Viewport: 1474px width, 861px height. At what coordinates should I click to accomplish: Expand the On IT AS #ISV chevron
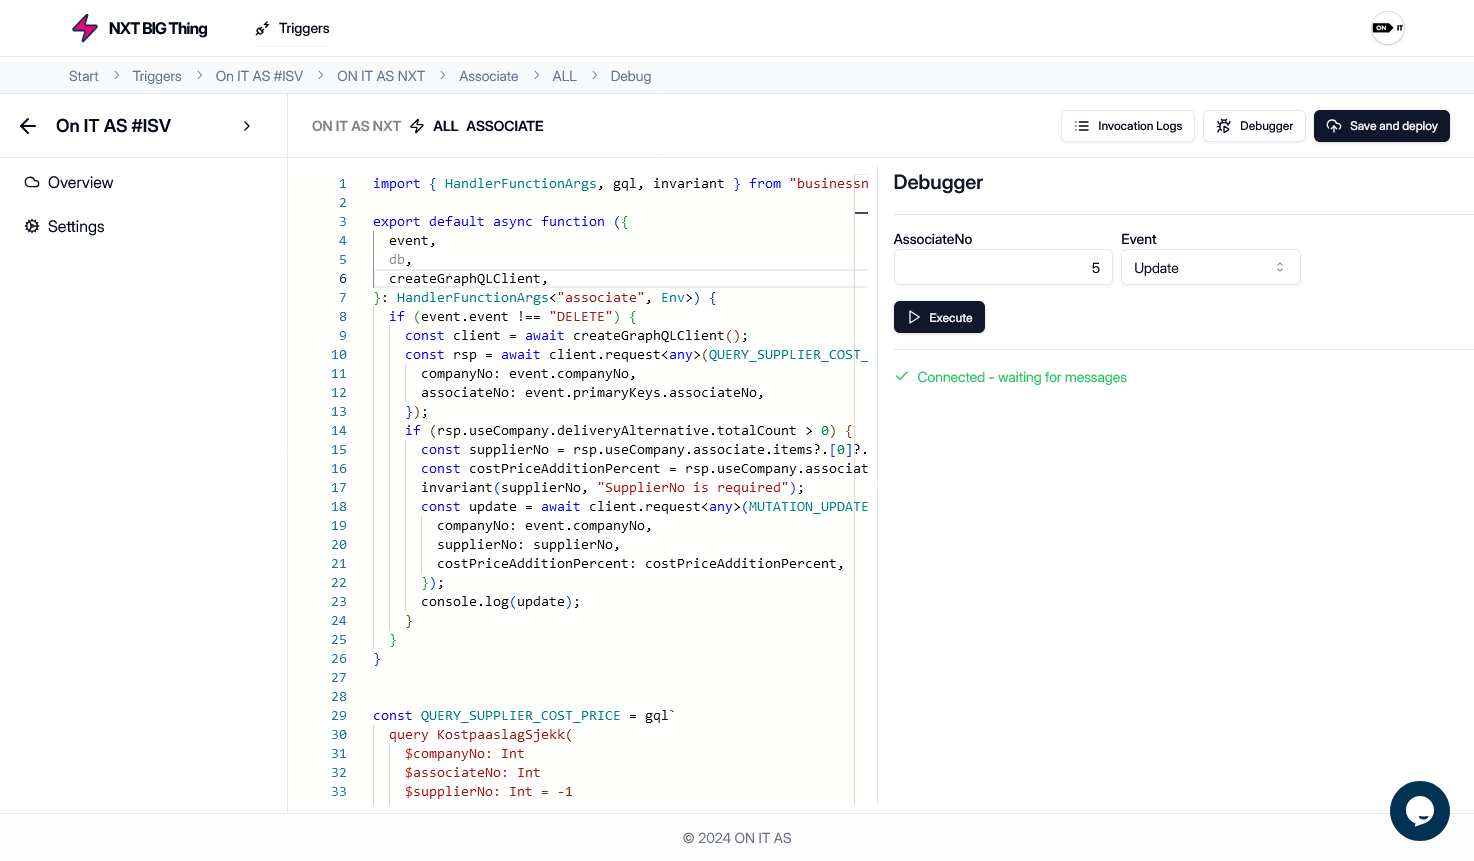(247, 126)
